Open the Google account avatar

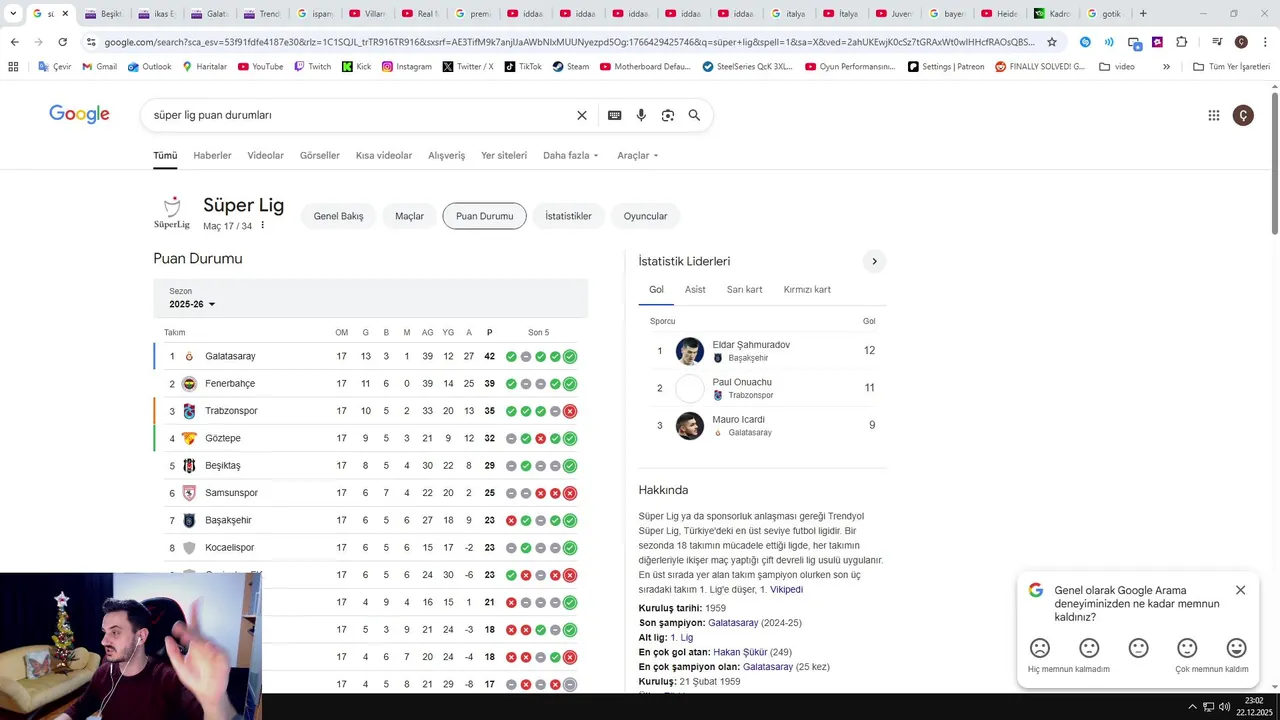point(1243,115)
